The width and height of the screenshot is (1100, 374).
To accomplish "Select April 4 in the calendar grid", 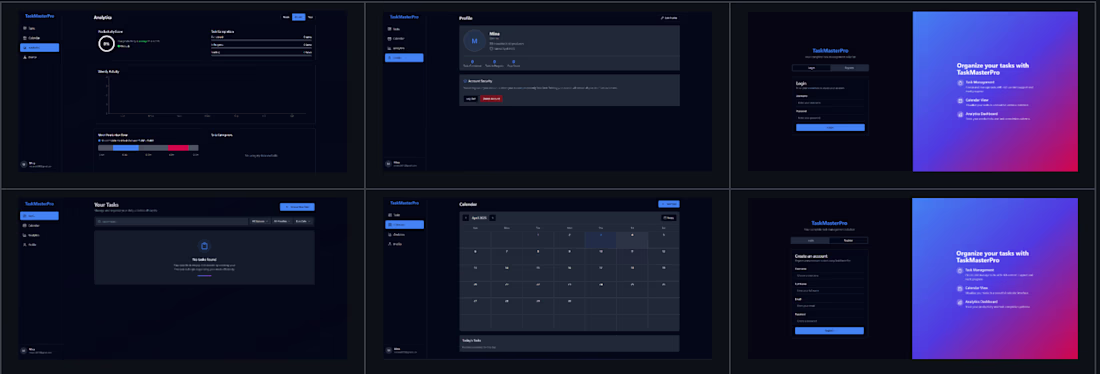I will coord(632,239).
